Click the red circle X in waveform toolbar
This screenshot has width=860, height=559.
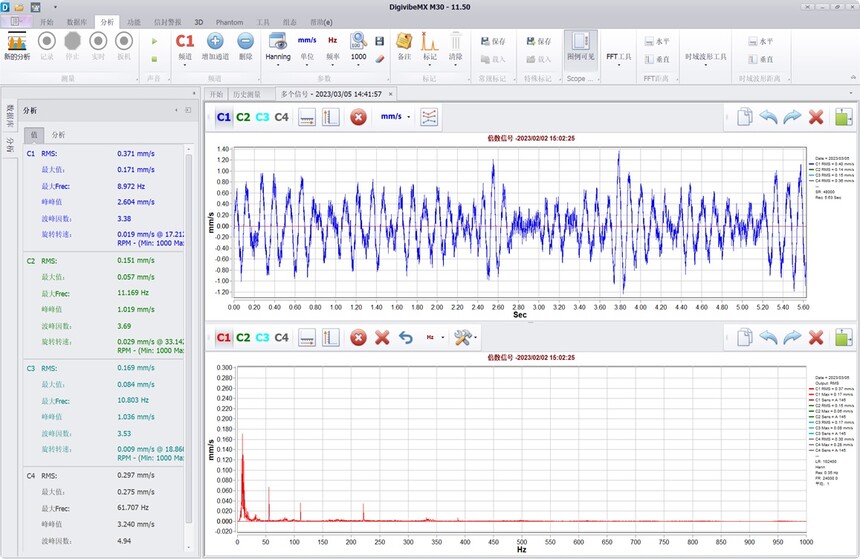point(359,117)
